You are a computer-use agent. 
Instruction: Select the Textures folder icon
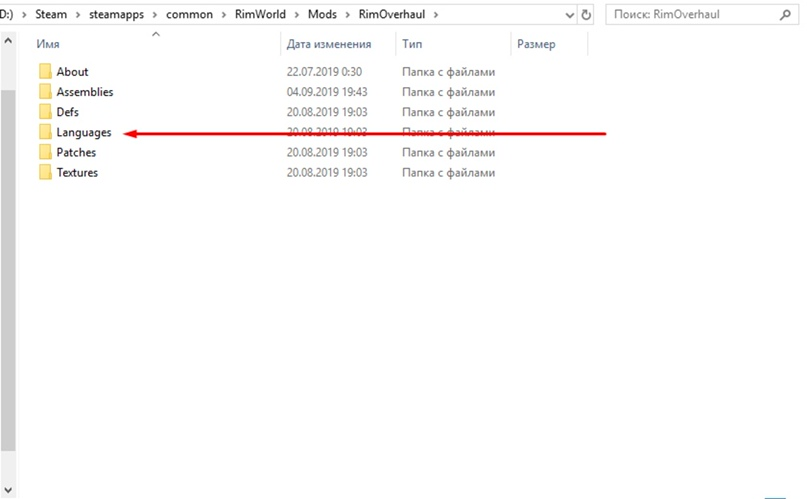click(x=45, y=172)
